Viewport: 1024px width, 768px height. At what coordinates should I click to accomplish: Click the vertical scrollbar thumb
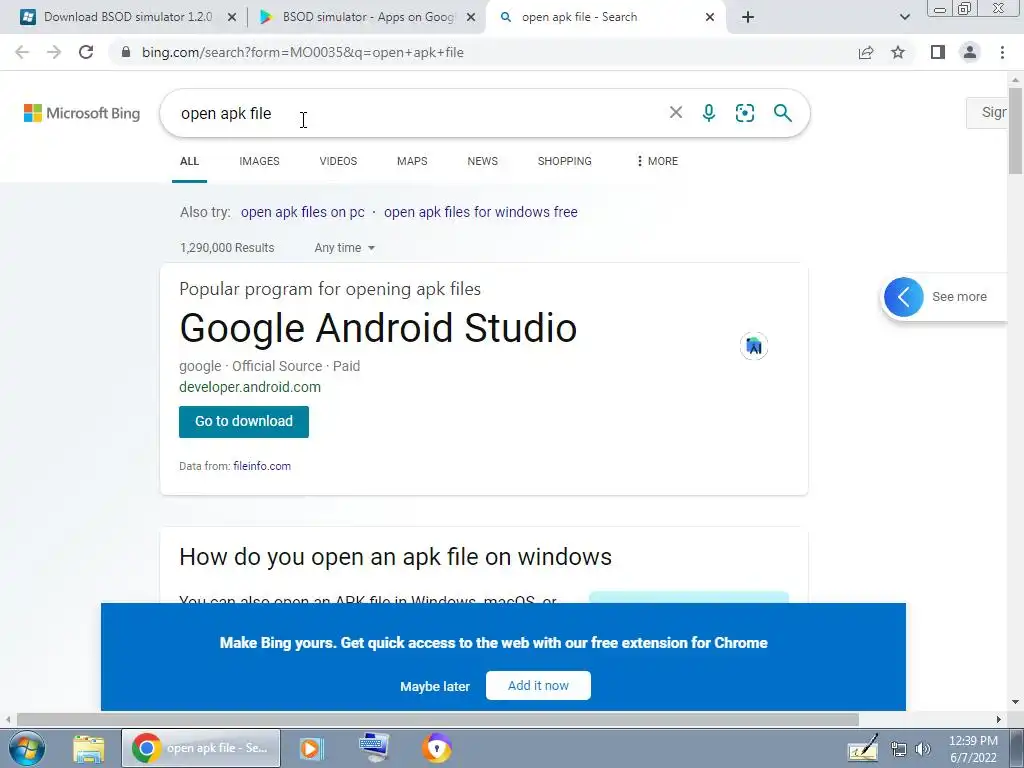(1016, 131)
